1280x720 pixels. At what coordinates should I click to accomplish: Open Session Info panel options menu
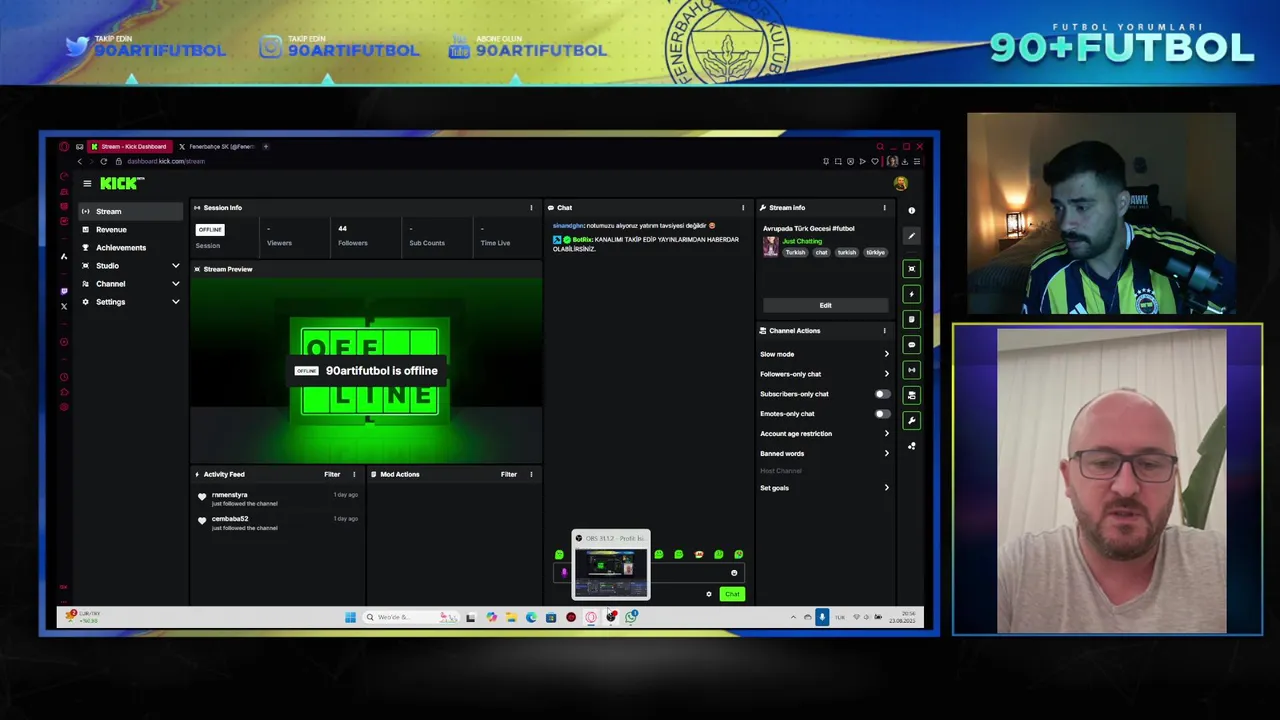pos(531,208)
